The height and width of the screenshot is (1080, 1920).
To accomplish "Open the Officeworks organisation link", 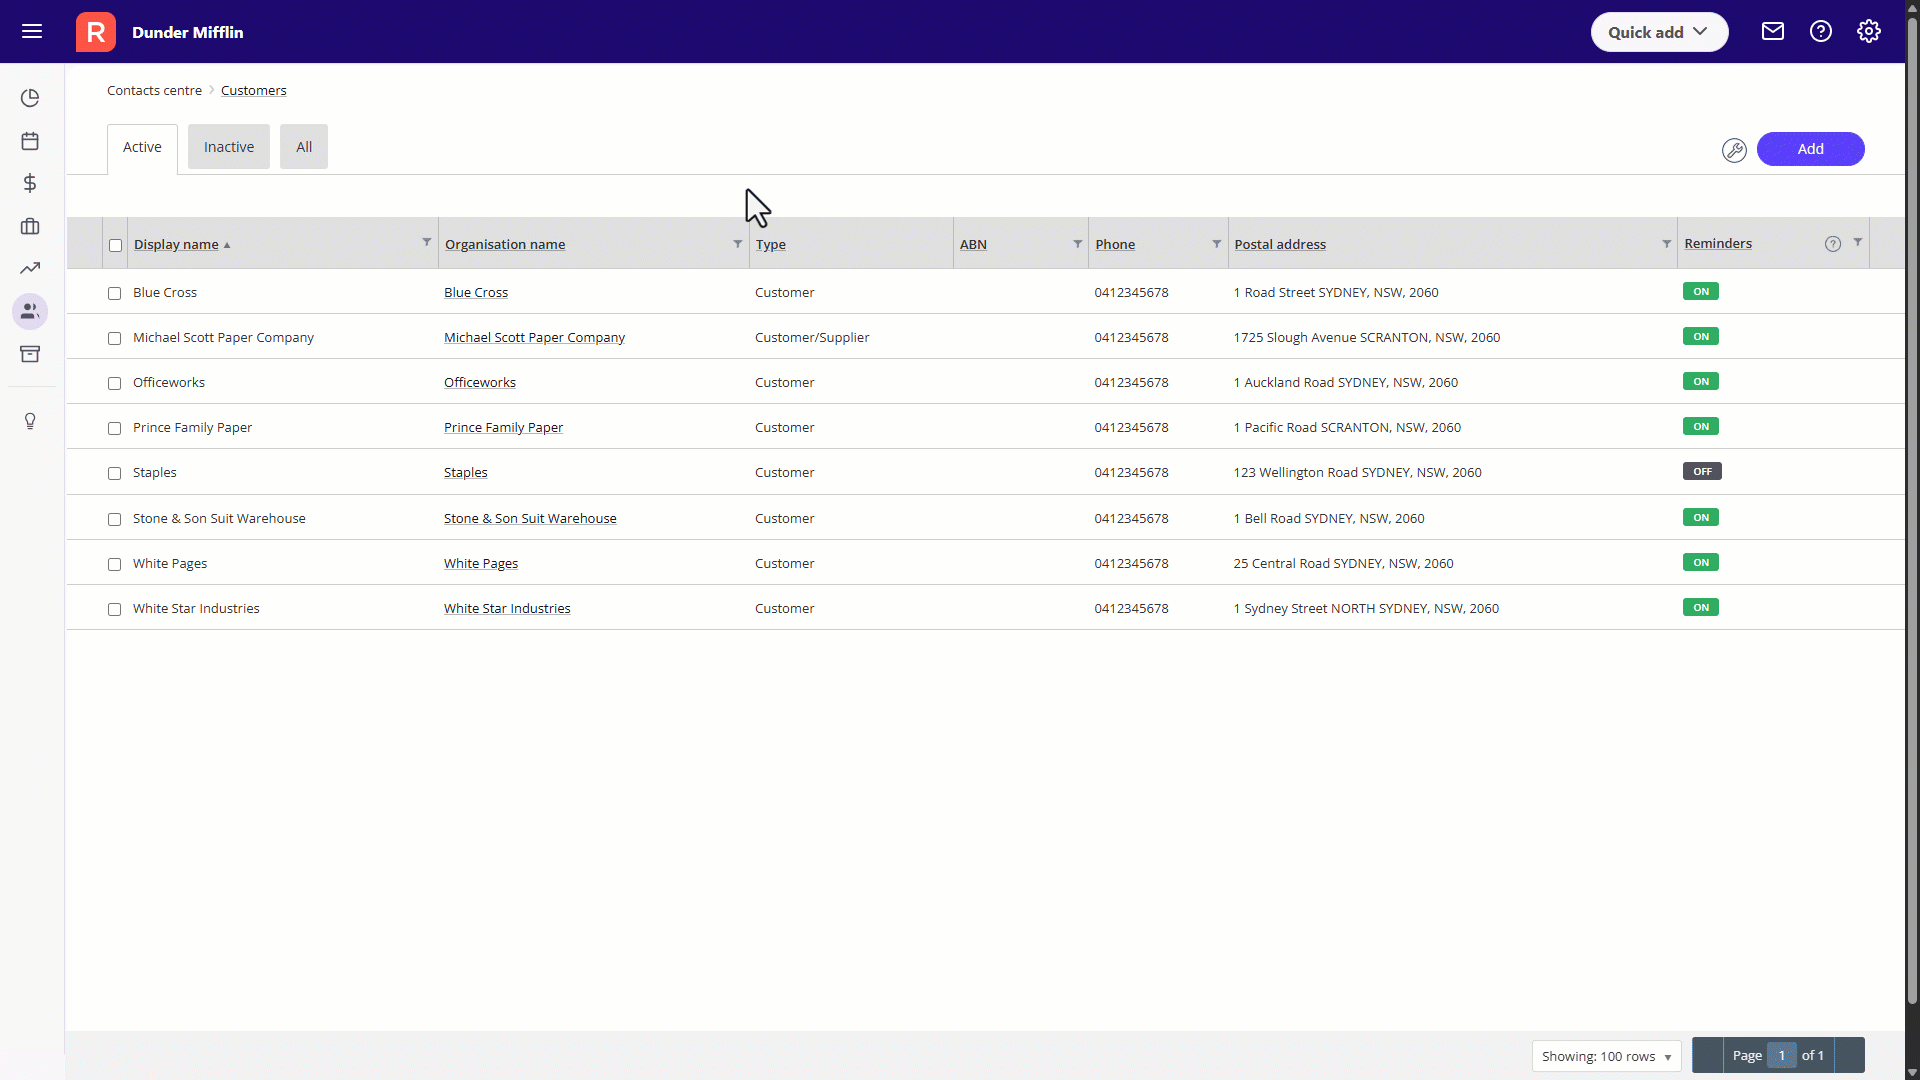I will [x=479, y=383].
